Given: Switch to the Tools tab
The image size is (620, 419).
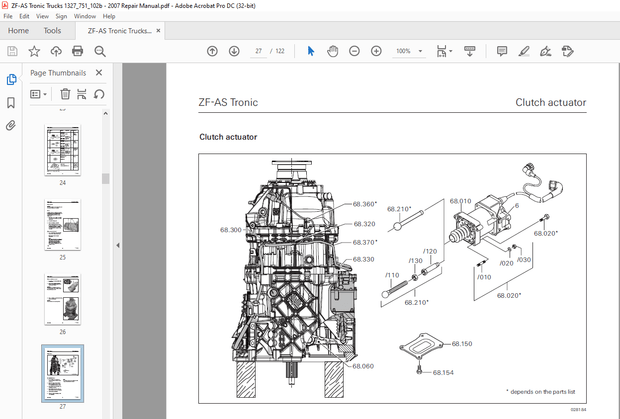Looking at the screenshot, I should tap(52, 30).
